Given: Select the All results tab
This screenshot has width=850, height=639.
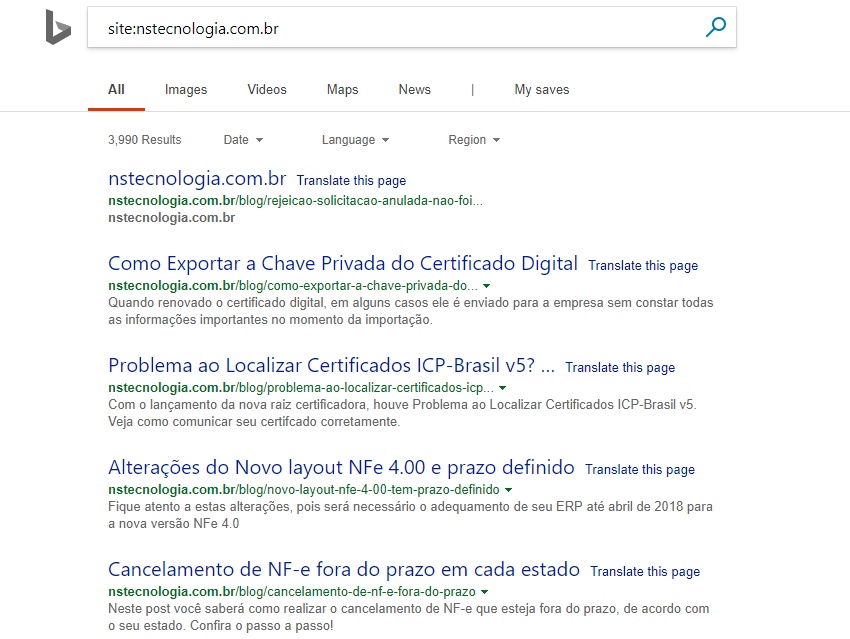Looking at the screenshot, I should 117,89.
